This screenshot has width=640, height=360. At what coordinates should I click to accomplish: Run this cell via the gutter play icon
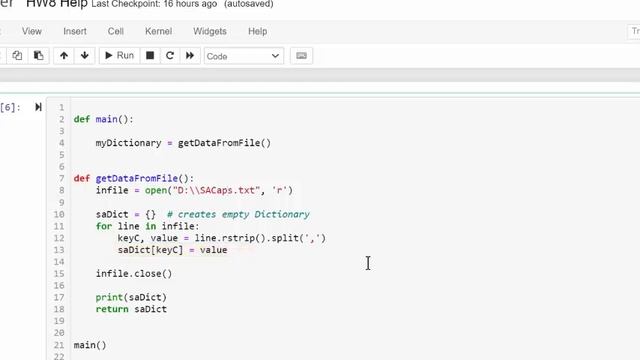[38, 107]
